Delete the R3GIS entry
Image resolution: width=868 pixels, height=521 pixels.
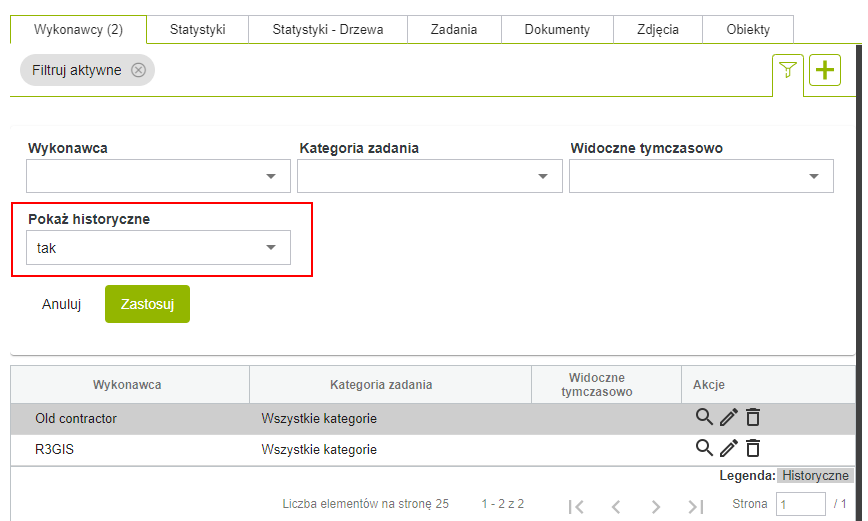[753, 448]
